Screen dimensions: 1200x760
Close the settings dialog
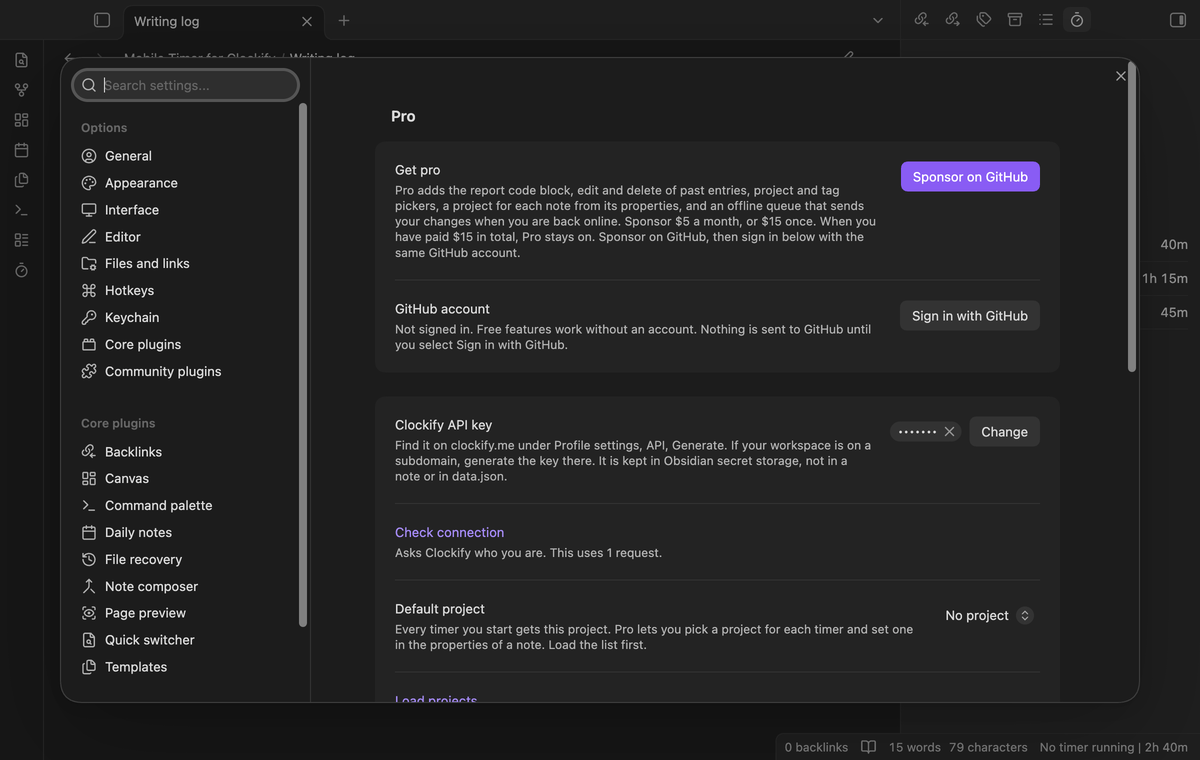click(1121, 76)
